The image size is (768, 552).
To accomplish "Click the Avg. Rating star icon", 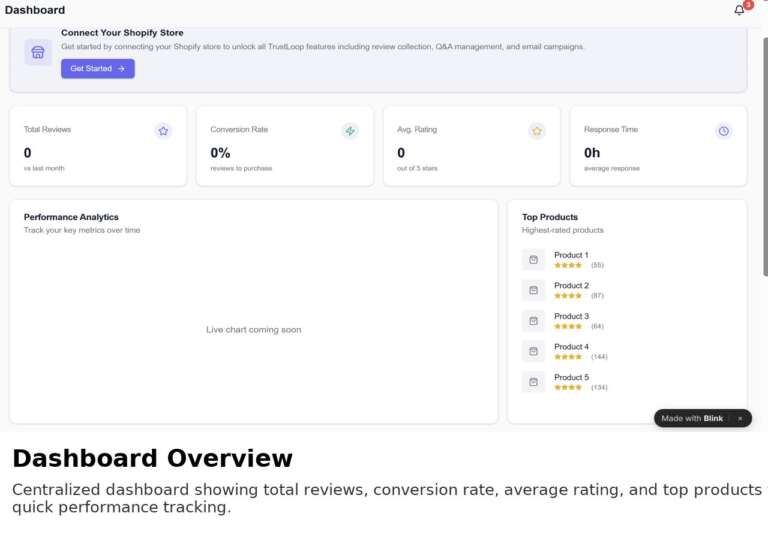I will click(537, 131).
